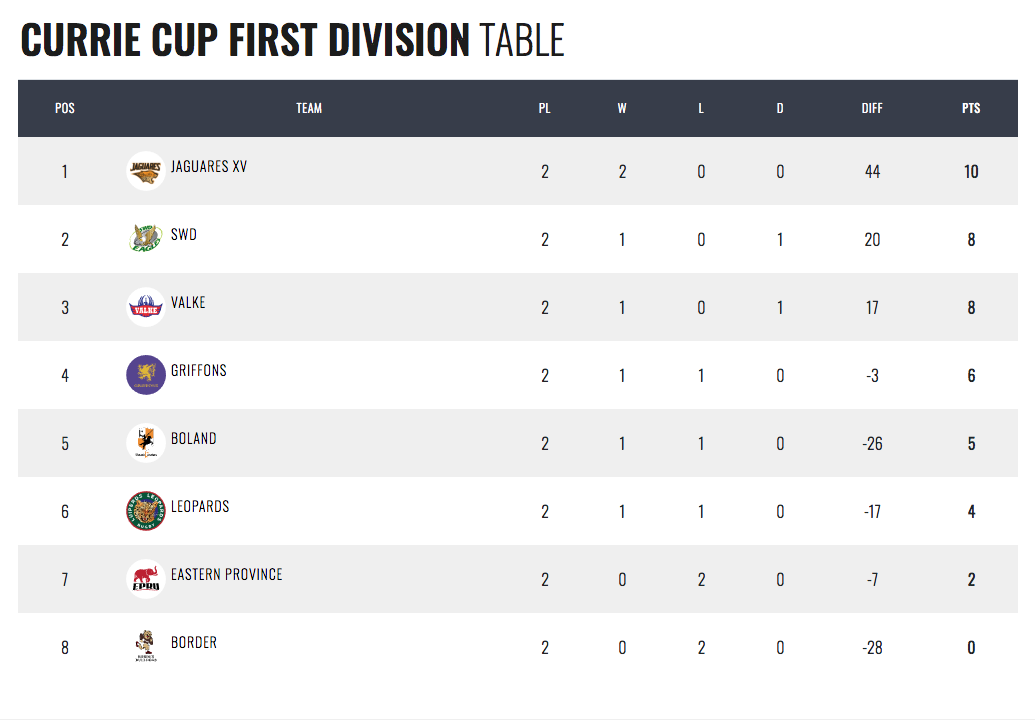Click the TEAM column header

click(309, 108)
